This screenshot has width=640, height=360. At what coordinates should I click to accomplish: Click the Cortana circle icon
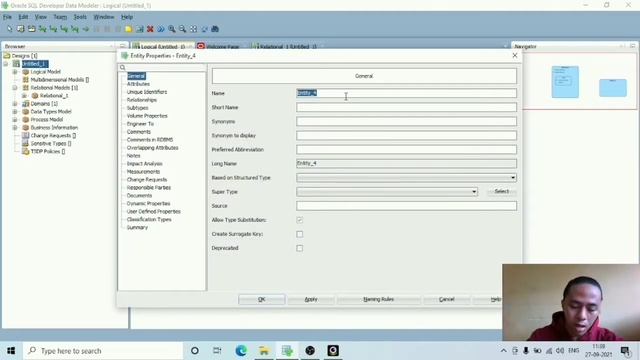[x=195, y=351]
